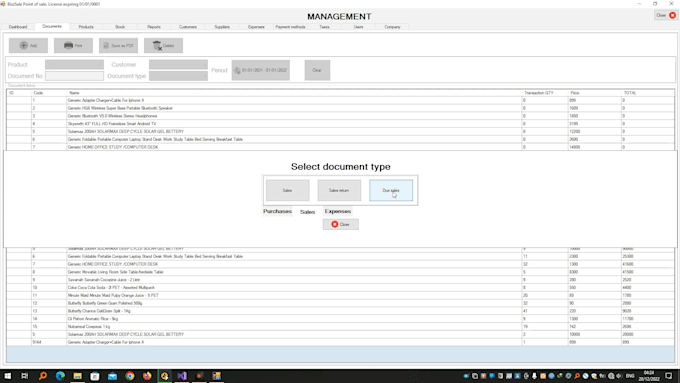This screenshot has height=383, width=680.
Task: Open File Explorer from taskbar
Action: coord(77,376)
